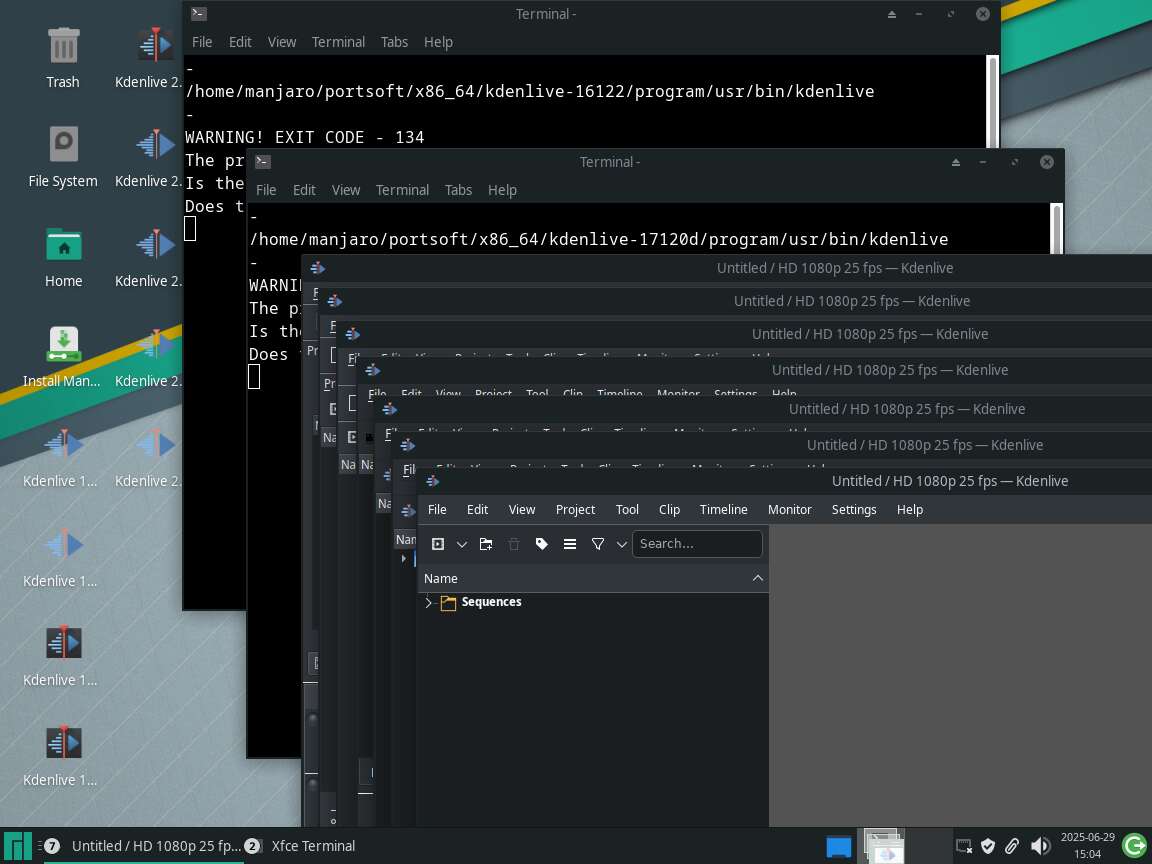
Task: Open the Add Clip dropdown arrow
Action: 461,544
